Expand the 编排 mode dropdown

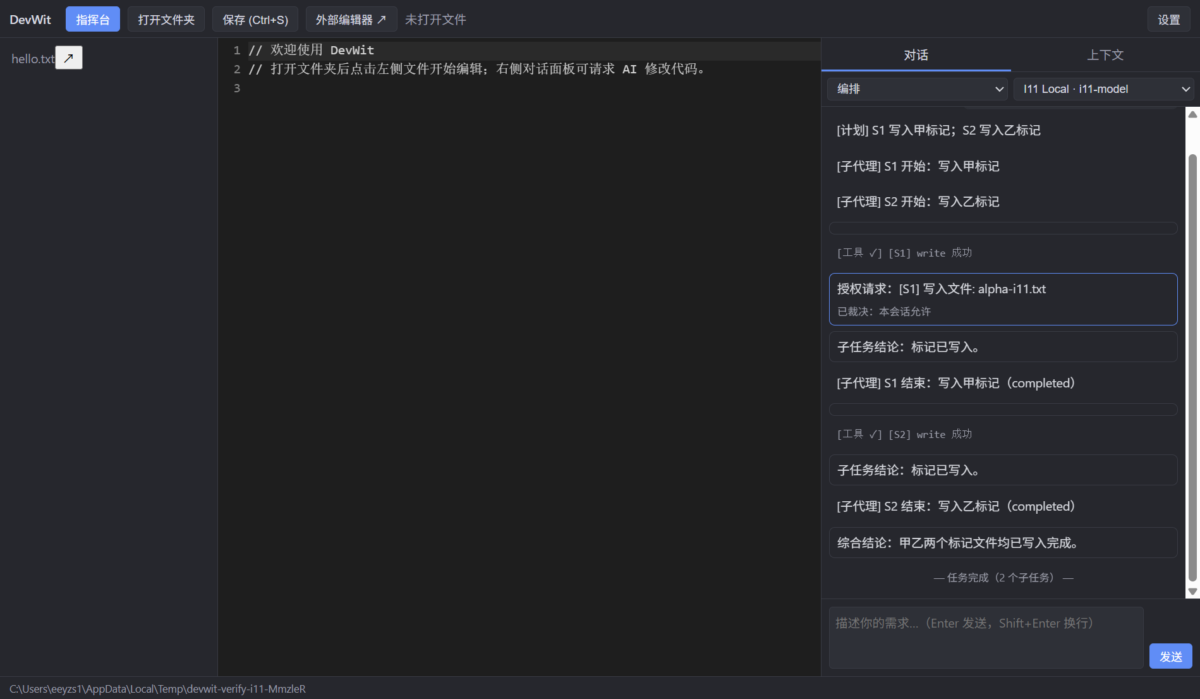click(x=917, y=89)
